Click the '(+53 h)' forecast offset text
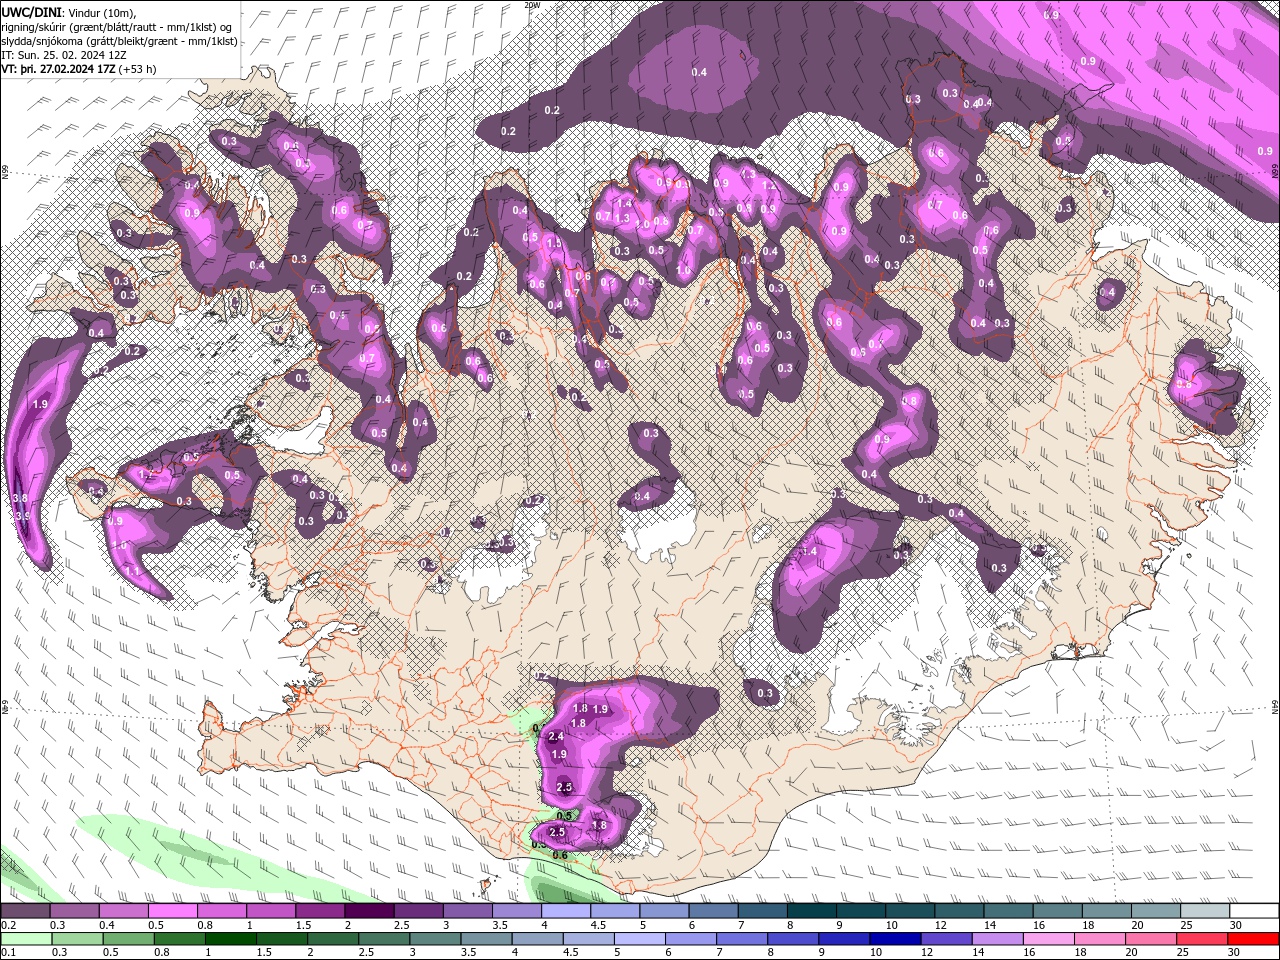 pyautogui.click(x=137, y=69)
